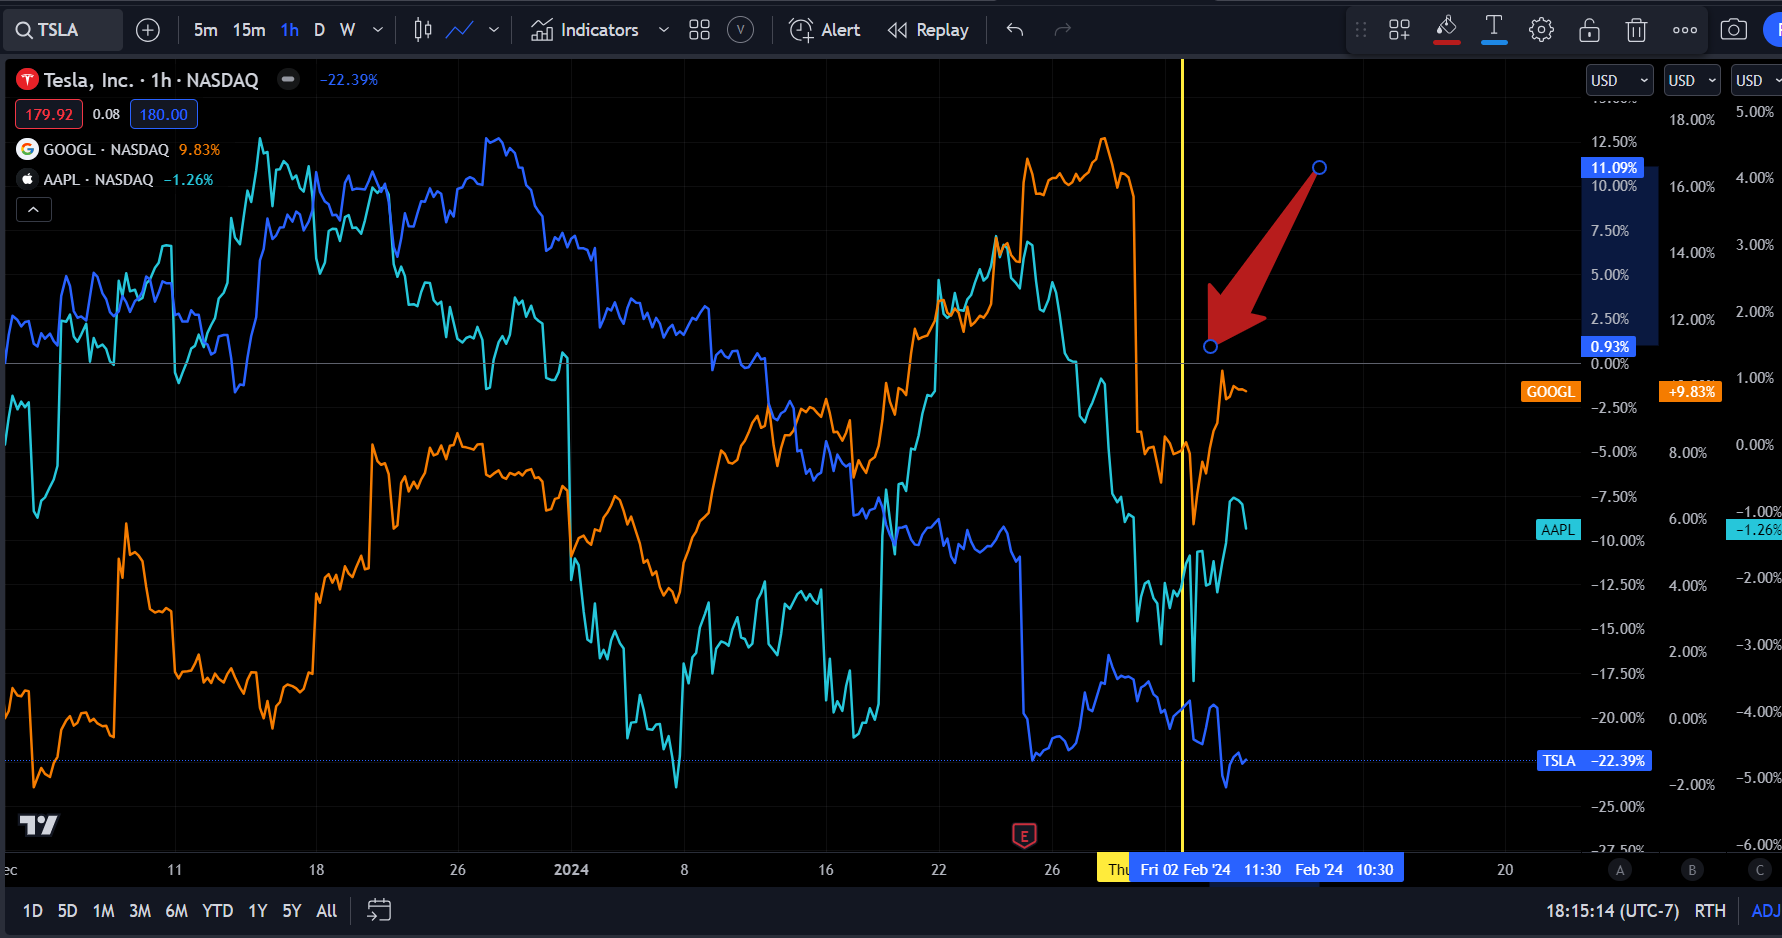
Task: Select the GOOGL · NASDAQ legend row
Action: coord(106,149)
